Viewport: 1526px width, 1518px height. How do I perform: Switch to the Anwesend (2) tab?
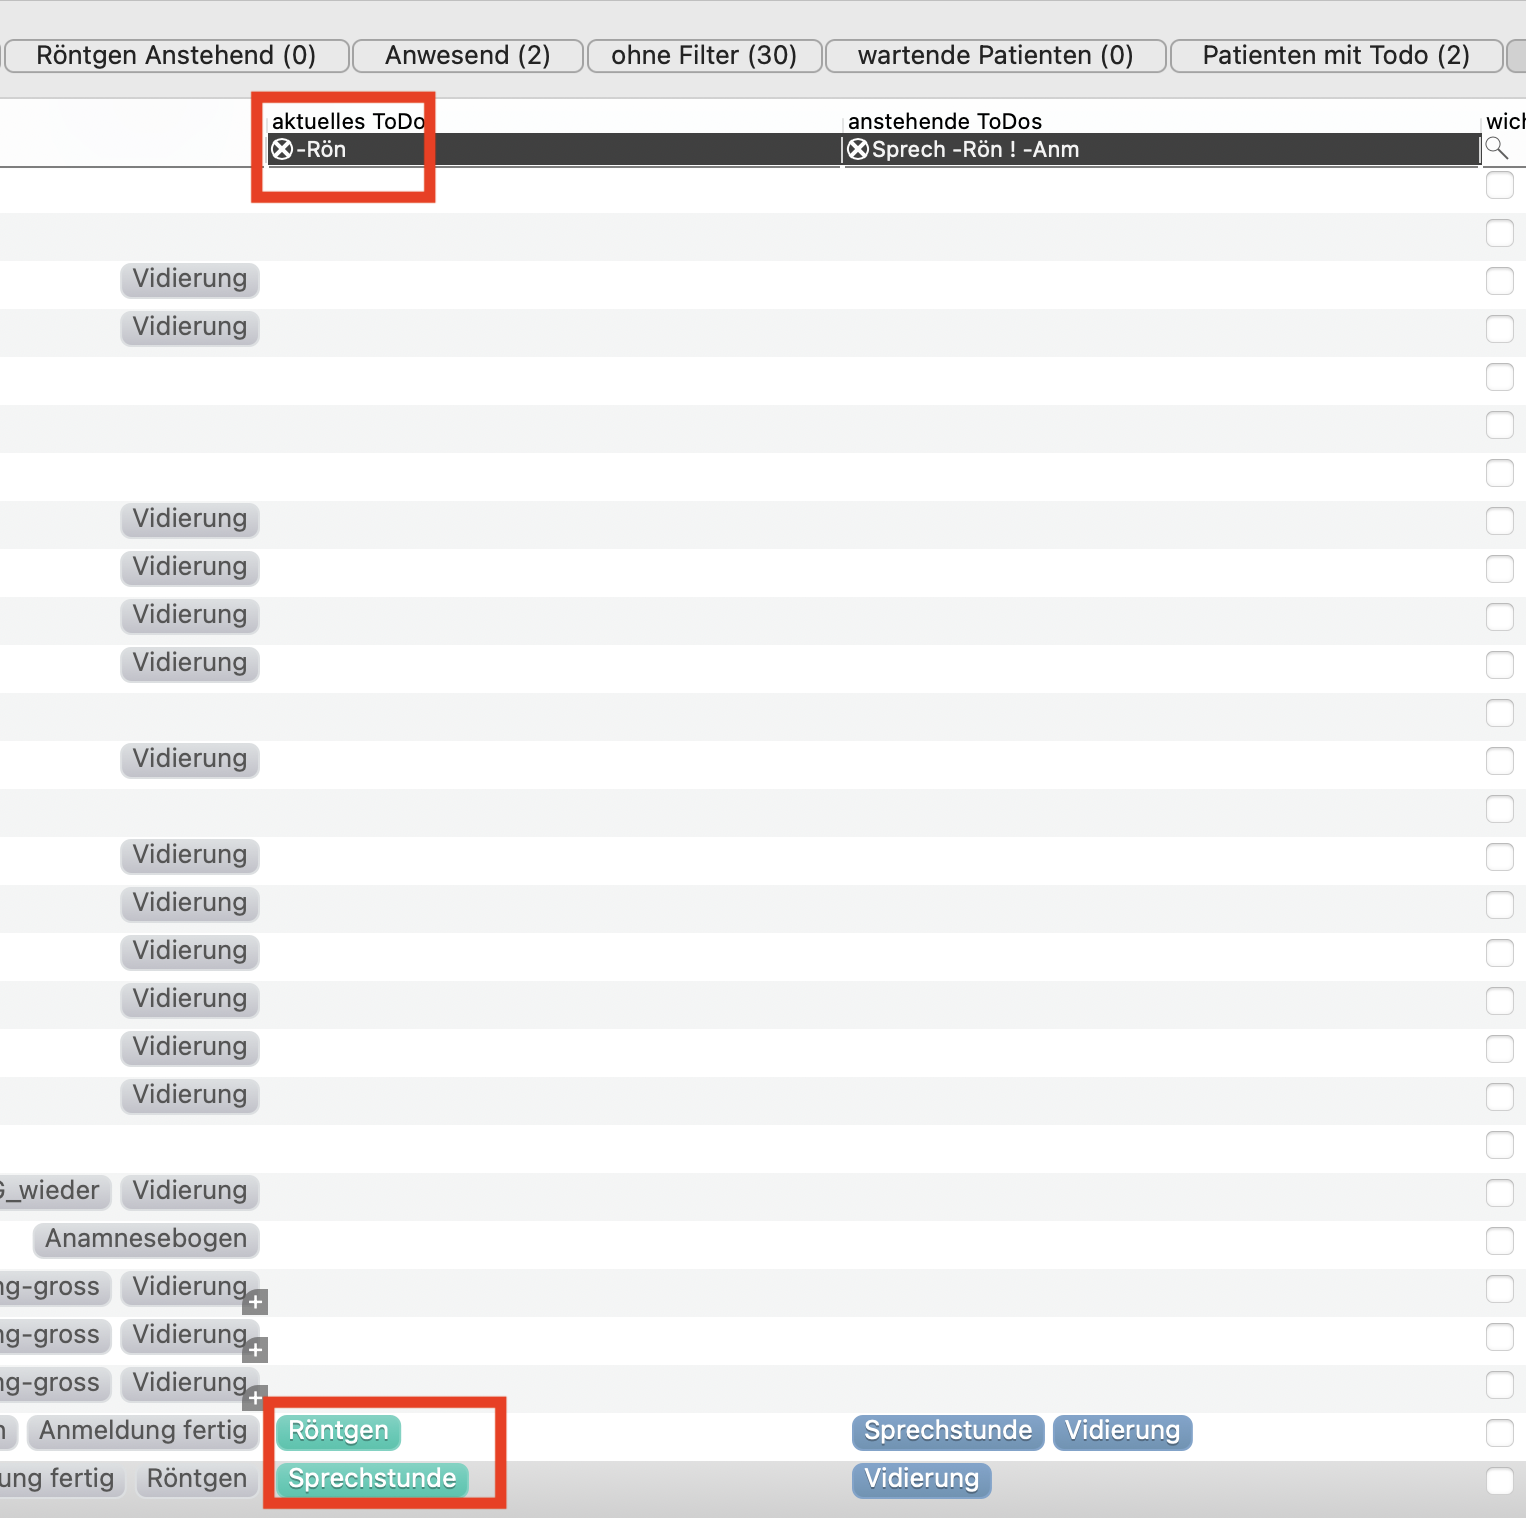468,56
